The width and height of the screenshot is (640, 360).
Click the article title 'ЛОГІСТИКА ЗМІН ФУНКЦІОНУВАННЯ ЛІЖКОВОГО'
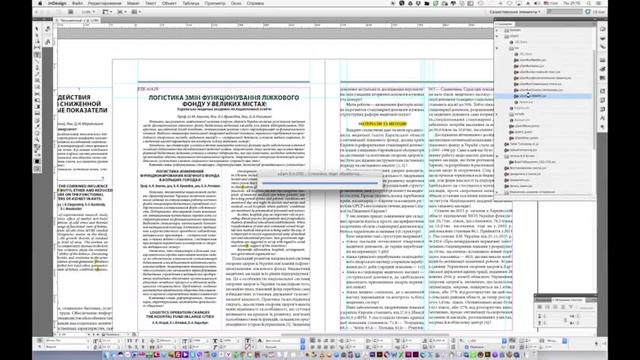click(x=224, y=98)
